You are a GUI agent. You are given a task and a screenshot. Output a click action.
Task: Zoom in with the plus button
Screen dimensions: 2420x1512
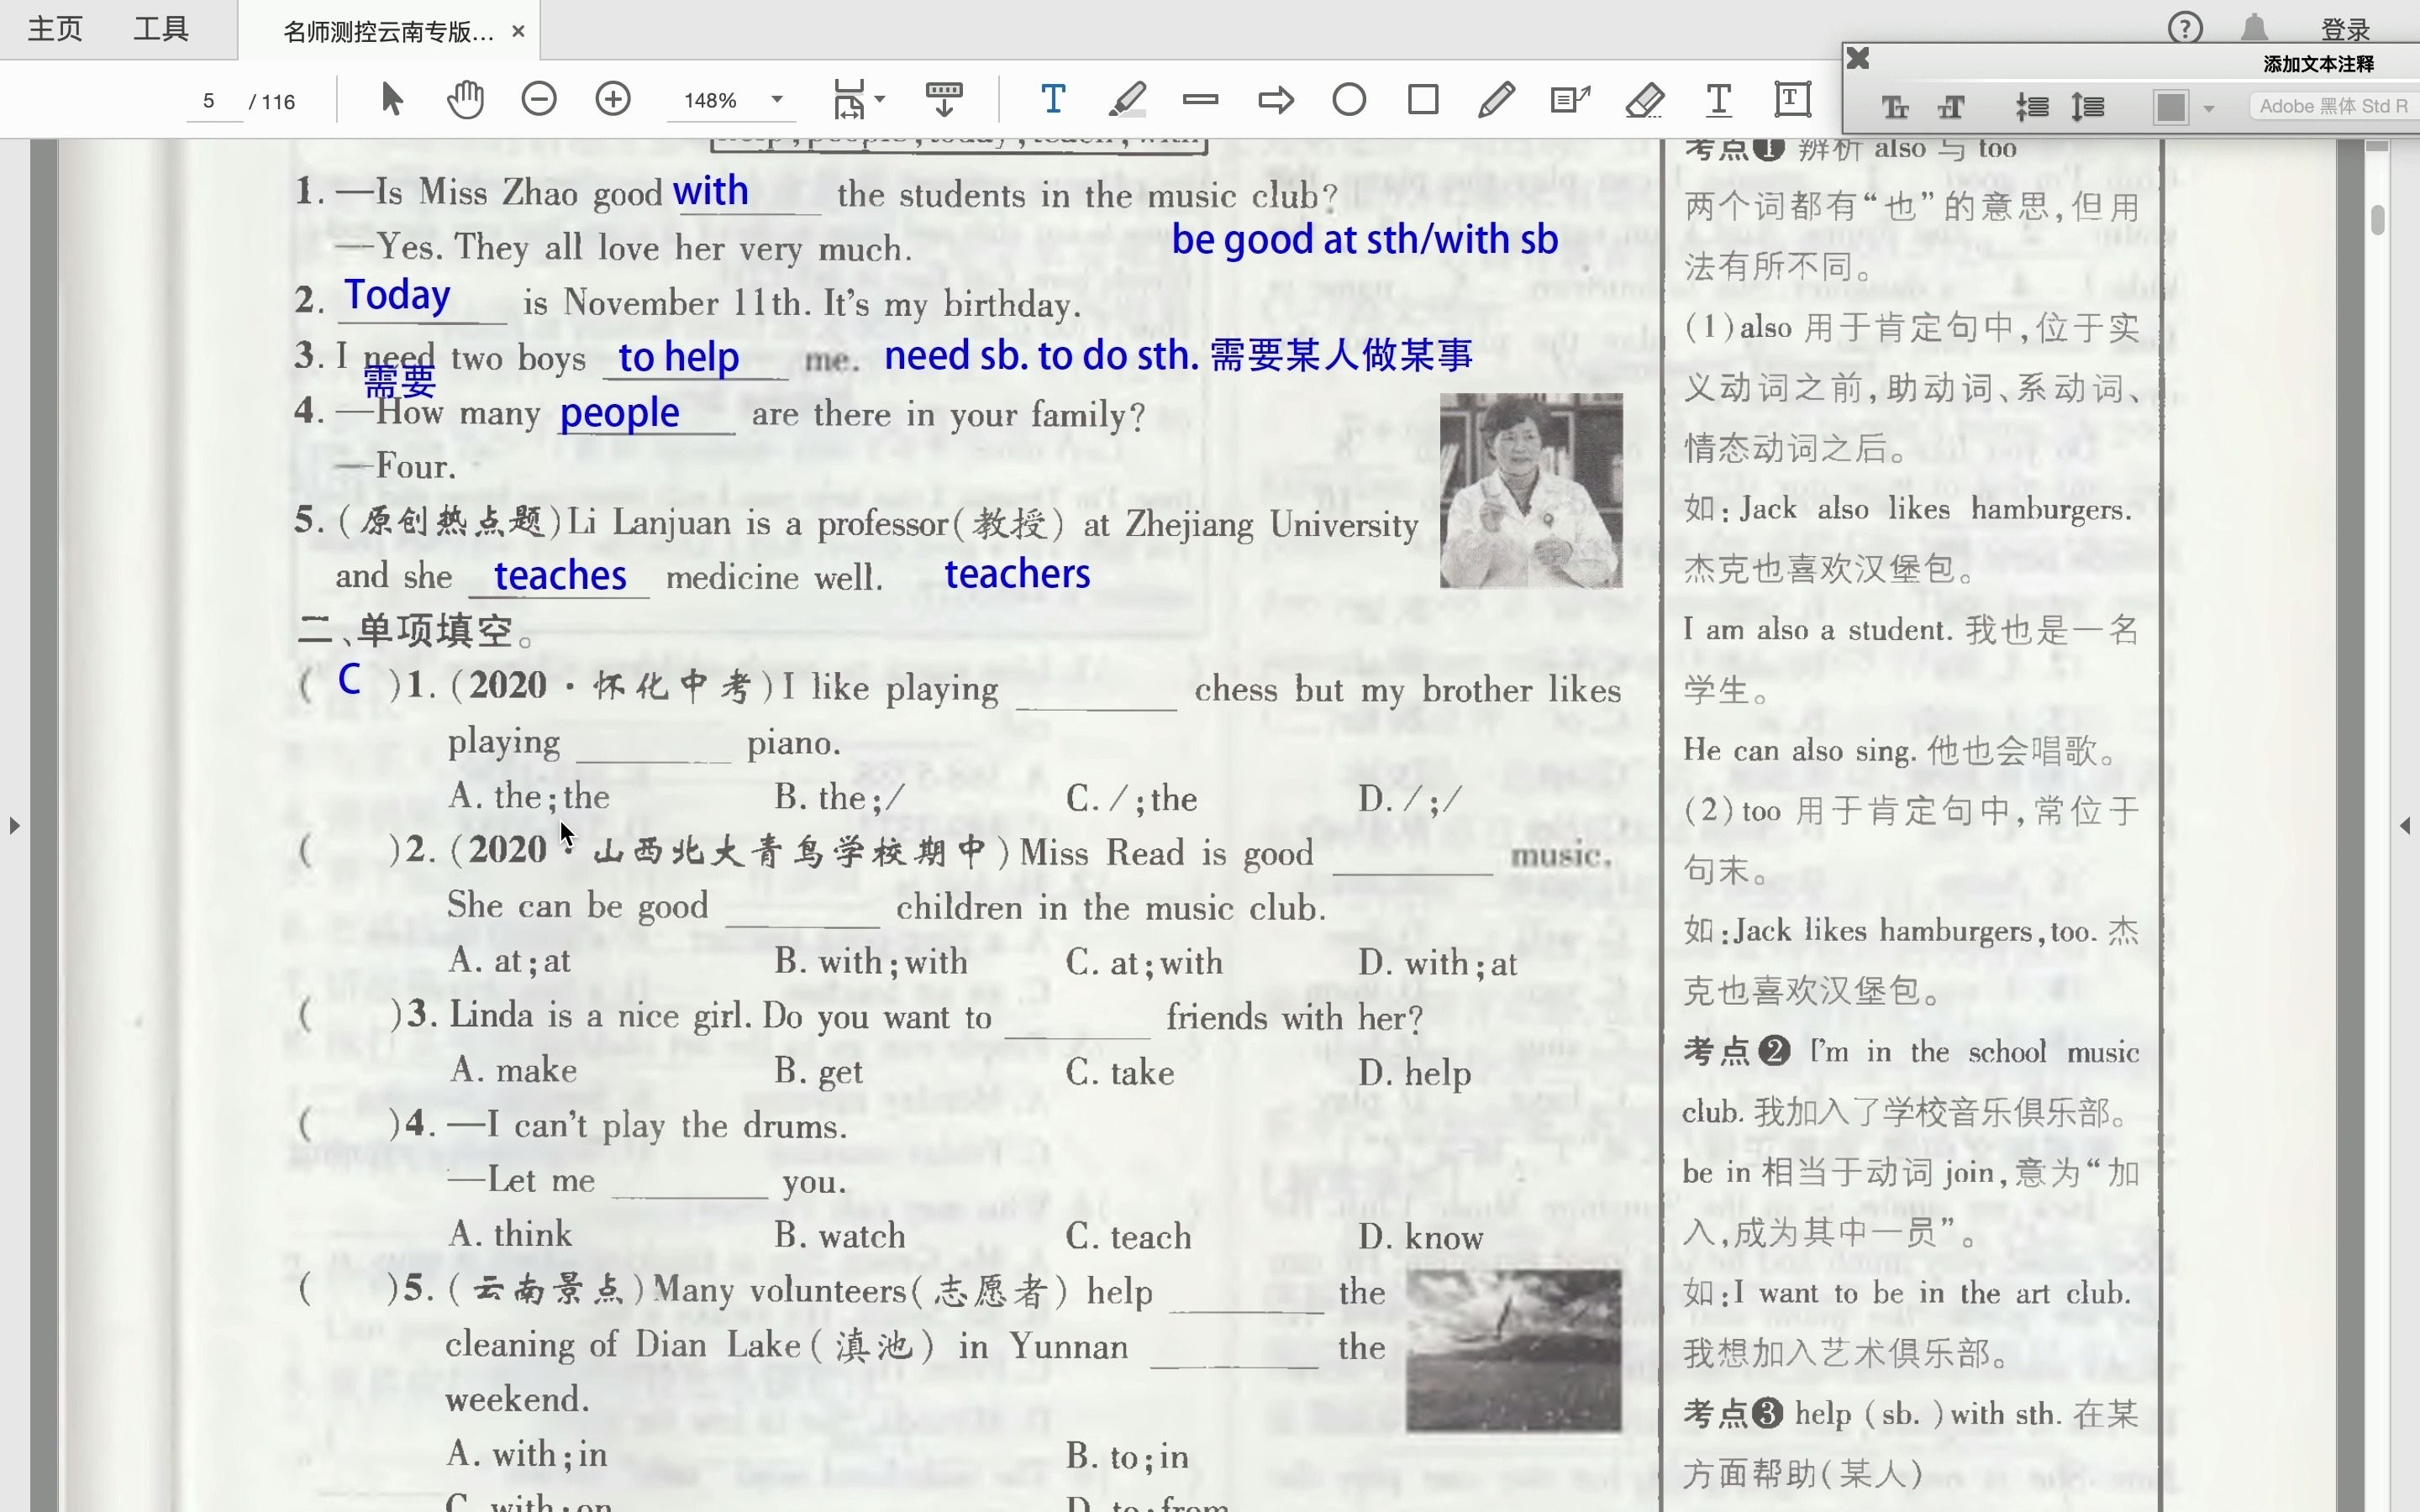click(x=613, y=100)
